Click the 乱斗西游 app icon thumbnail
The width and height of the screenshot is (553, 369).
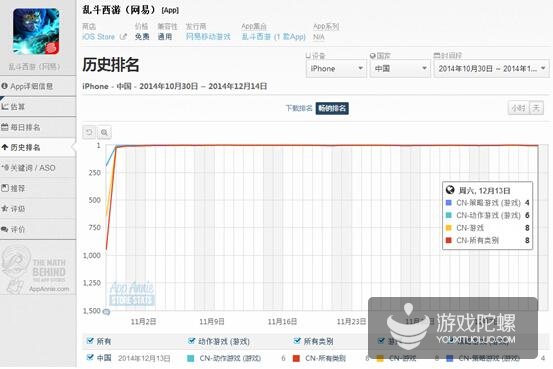[x=36, y=31]
